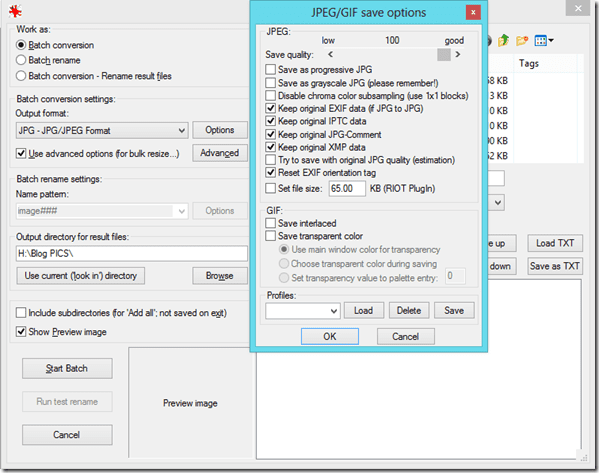The width and height of the screenshot is (599, 473).
Task: Enable Save as progressive JPG checkbox
Action: [270, 70]
